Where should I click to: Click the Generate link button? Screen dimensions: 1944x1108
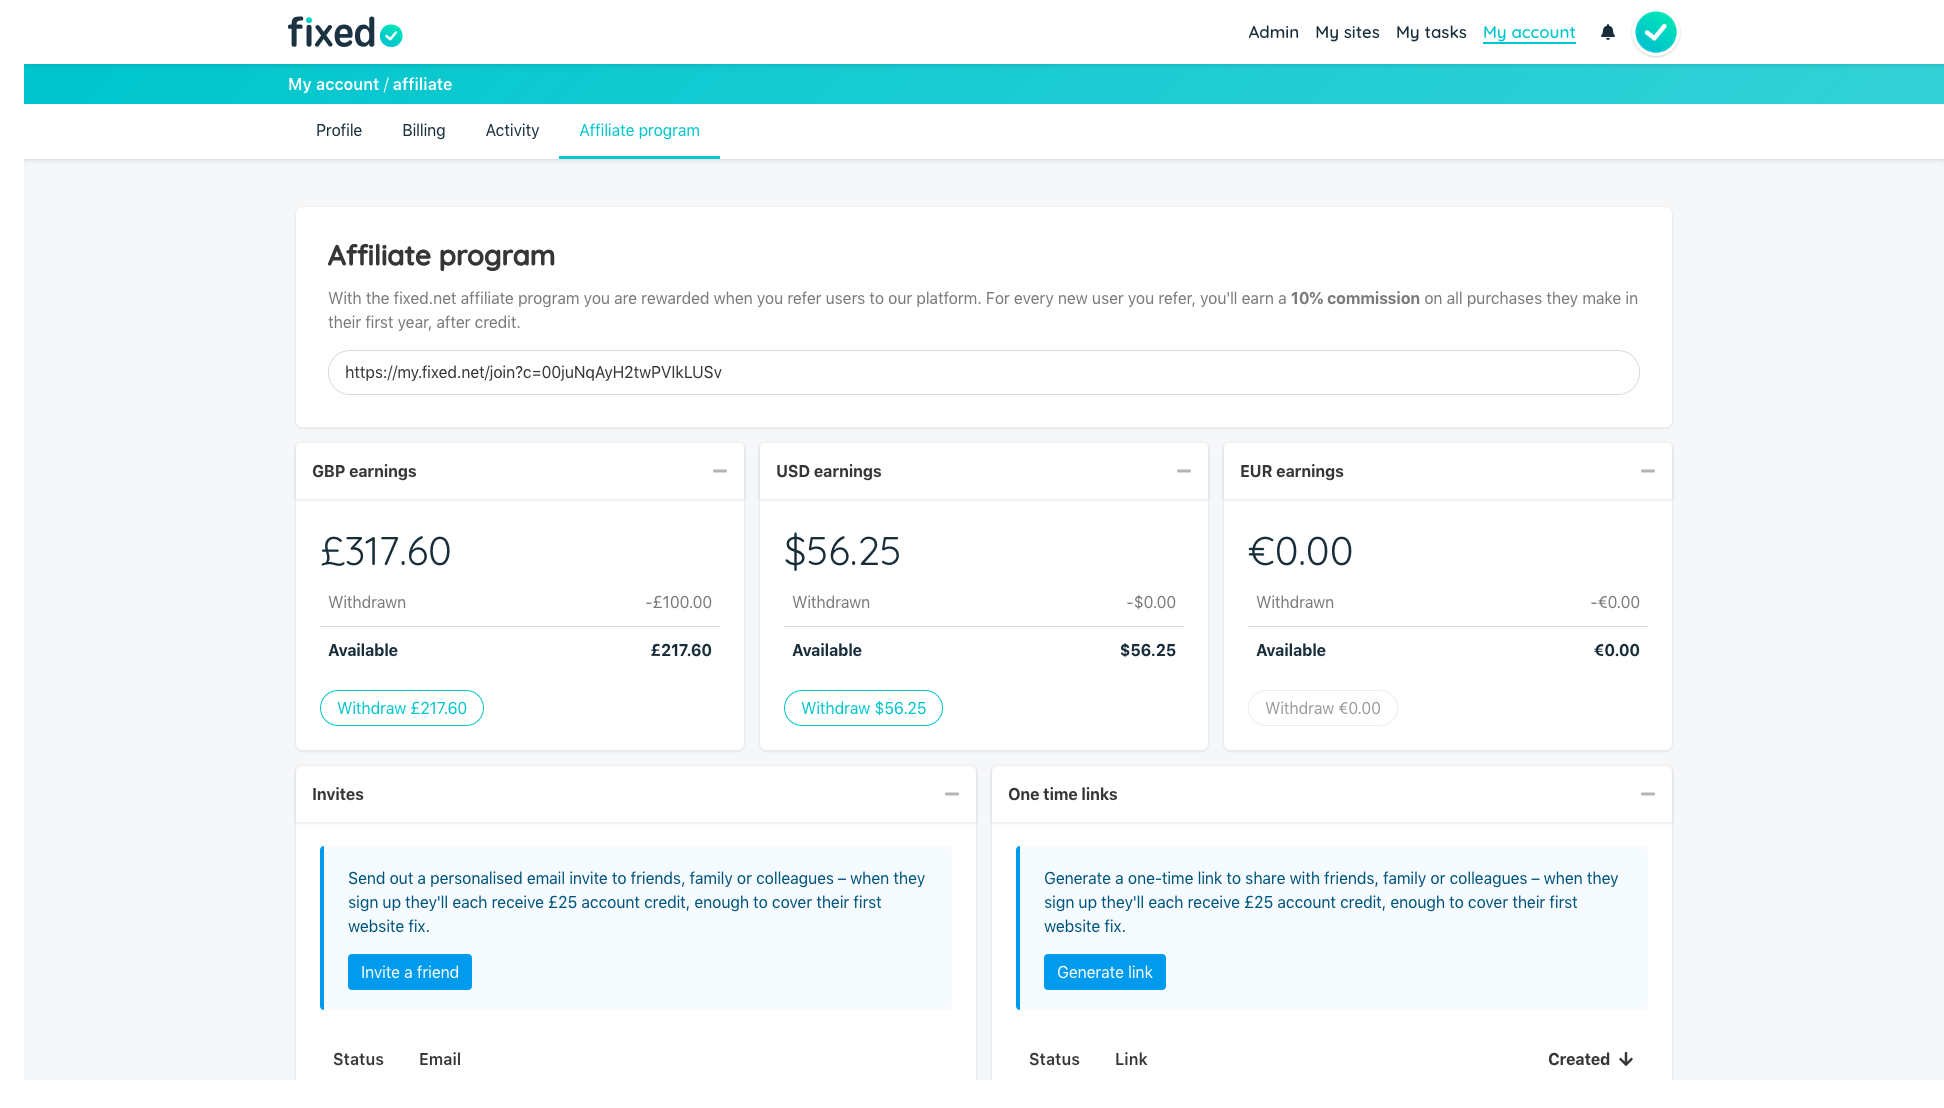[x=1105, y=972]
